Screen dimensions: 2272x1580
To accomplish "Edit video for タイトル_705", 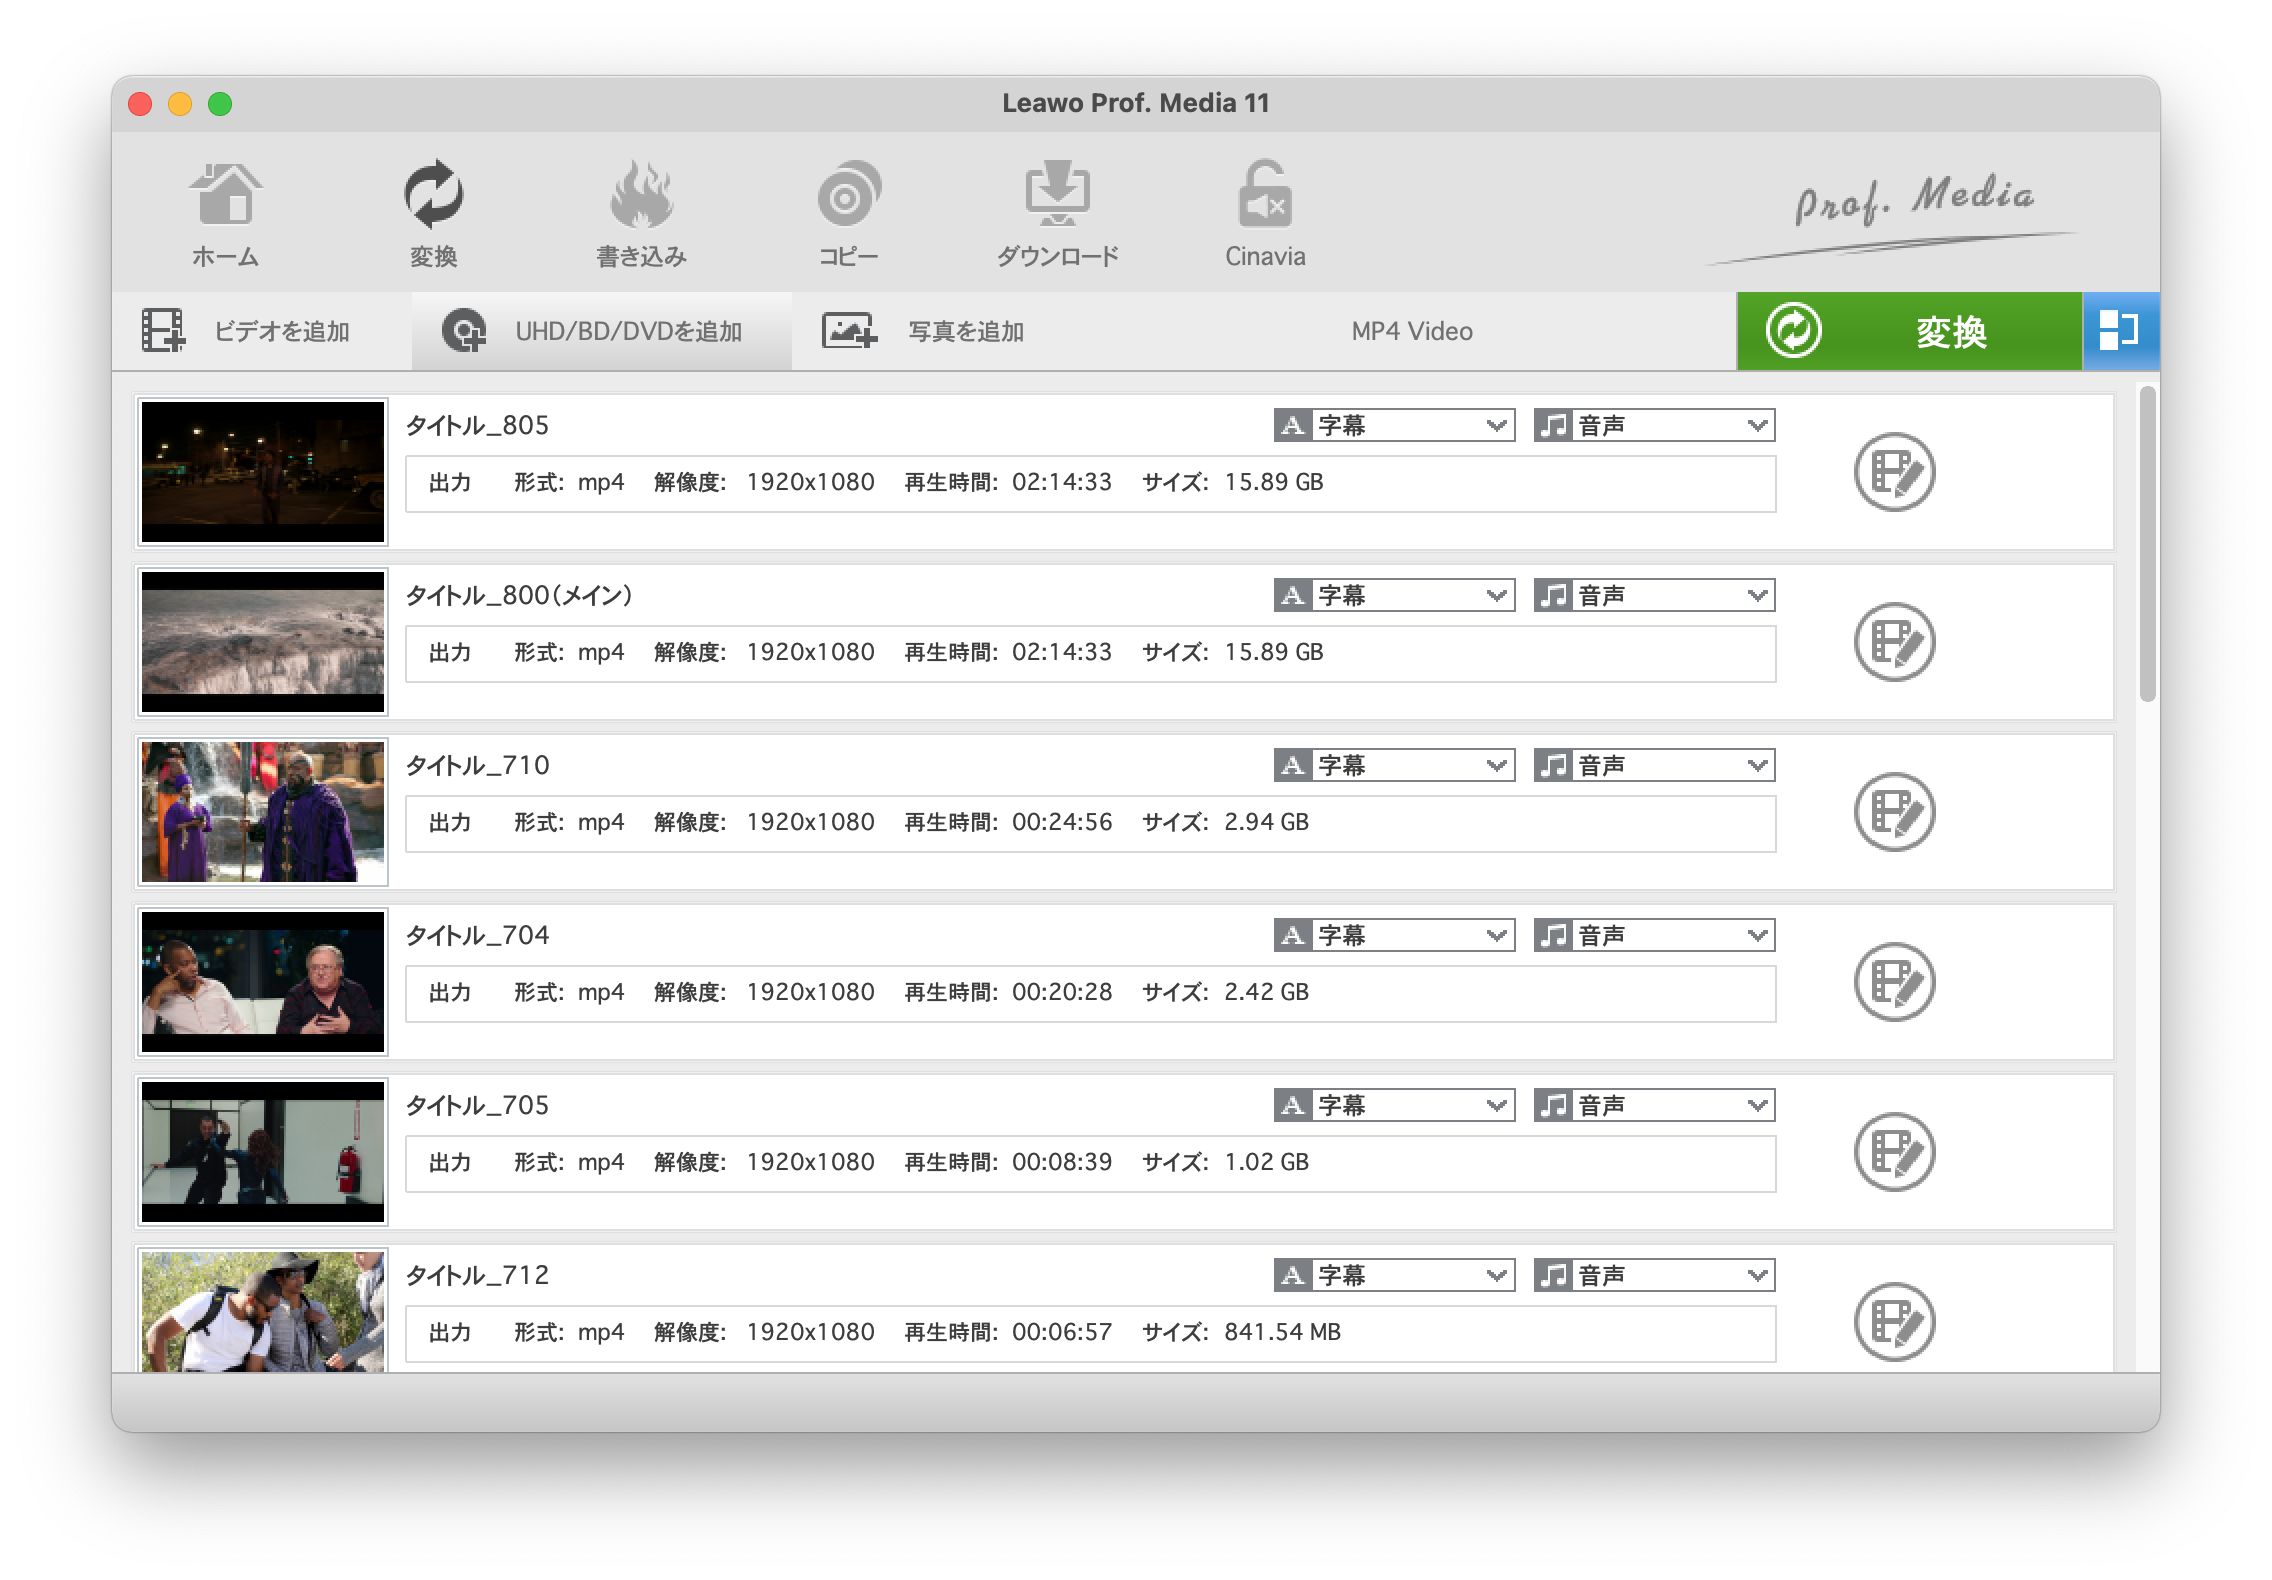I will click(1894, 1152).
